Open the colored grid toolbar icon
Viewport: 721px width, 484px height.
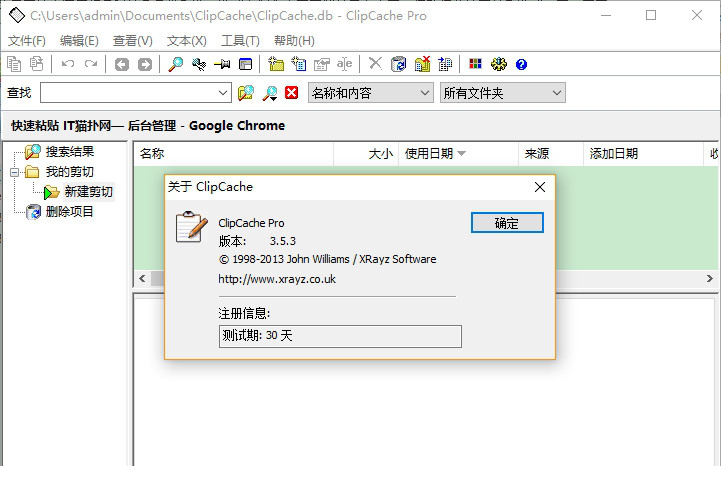click(475, 63)
